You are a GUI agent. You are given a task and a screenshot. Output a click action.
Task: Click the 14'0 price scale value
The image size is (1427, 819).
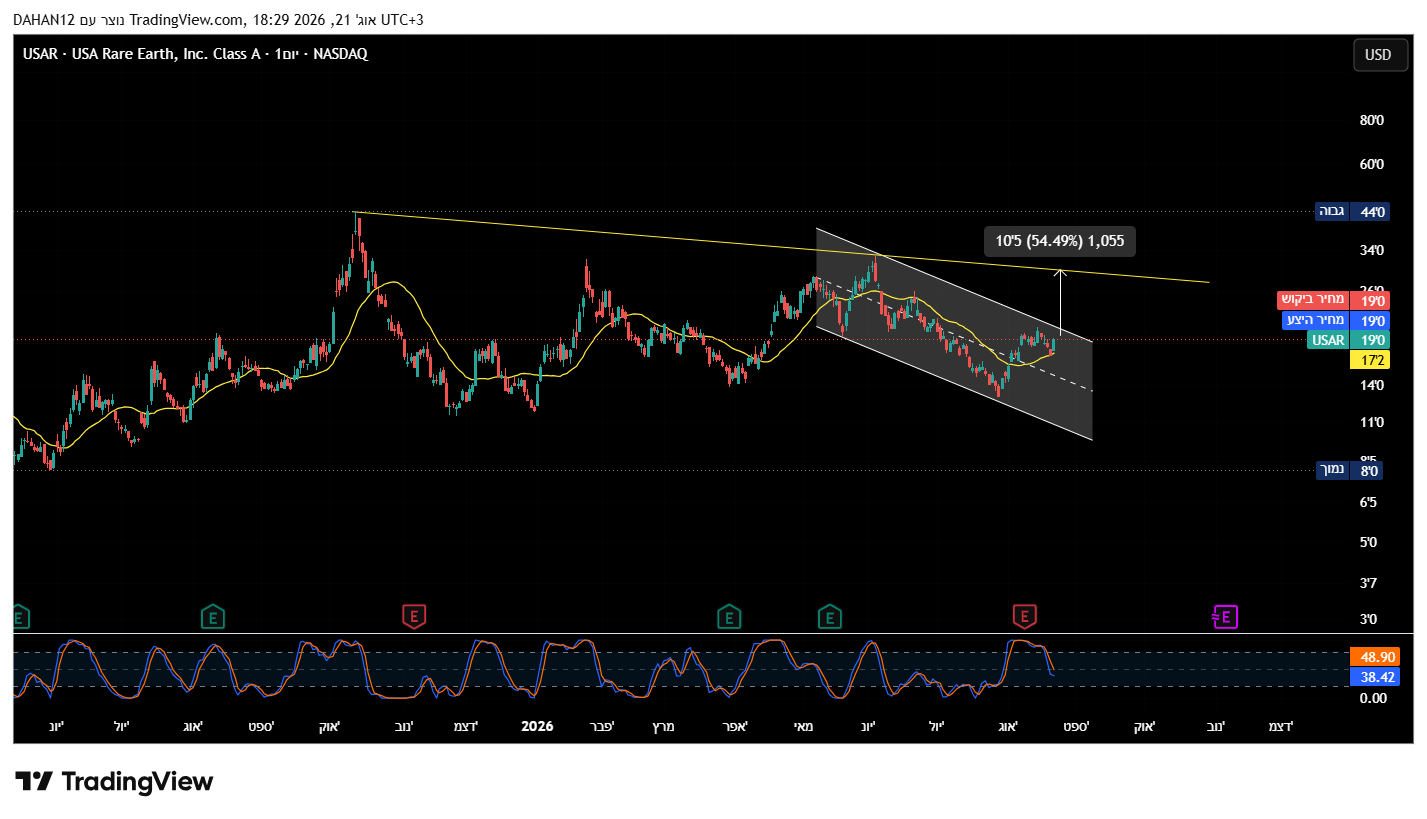click(1371, 385)
